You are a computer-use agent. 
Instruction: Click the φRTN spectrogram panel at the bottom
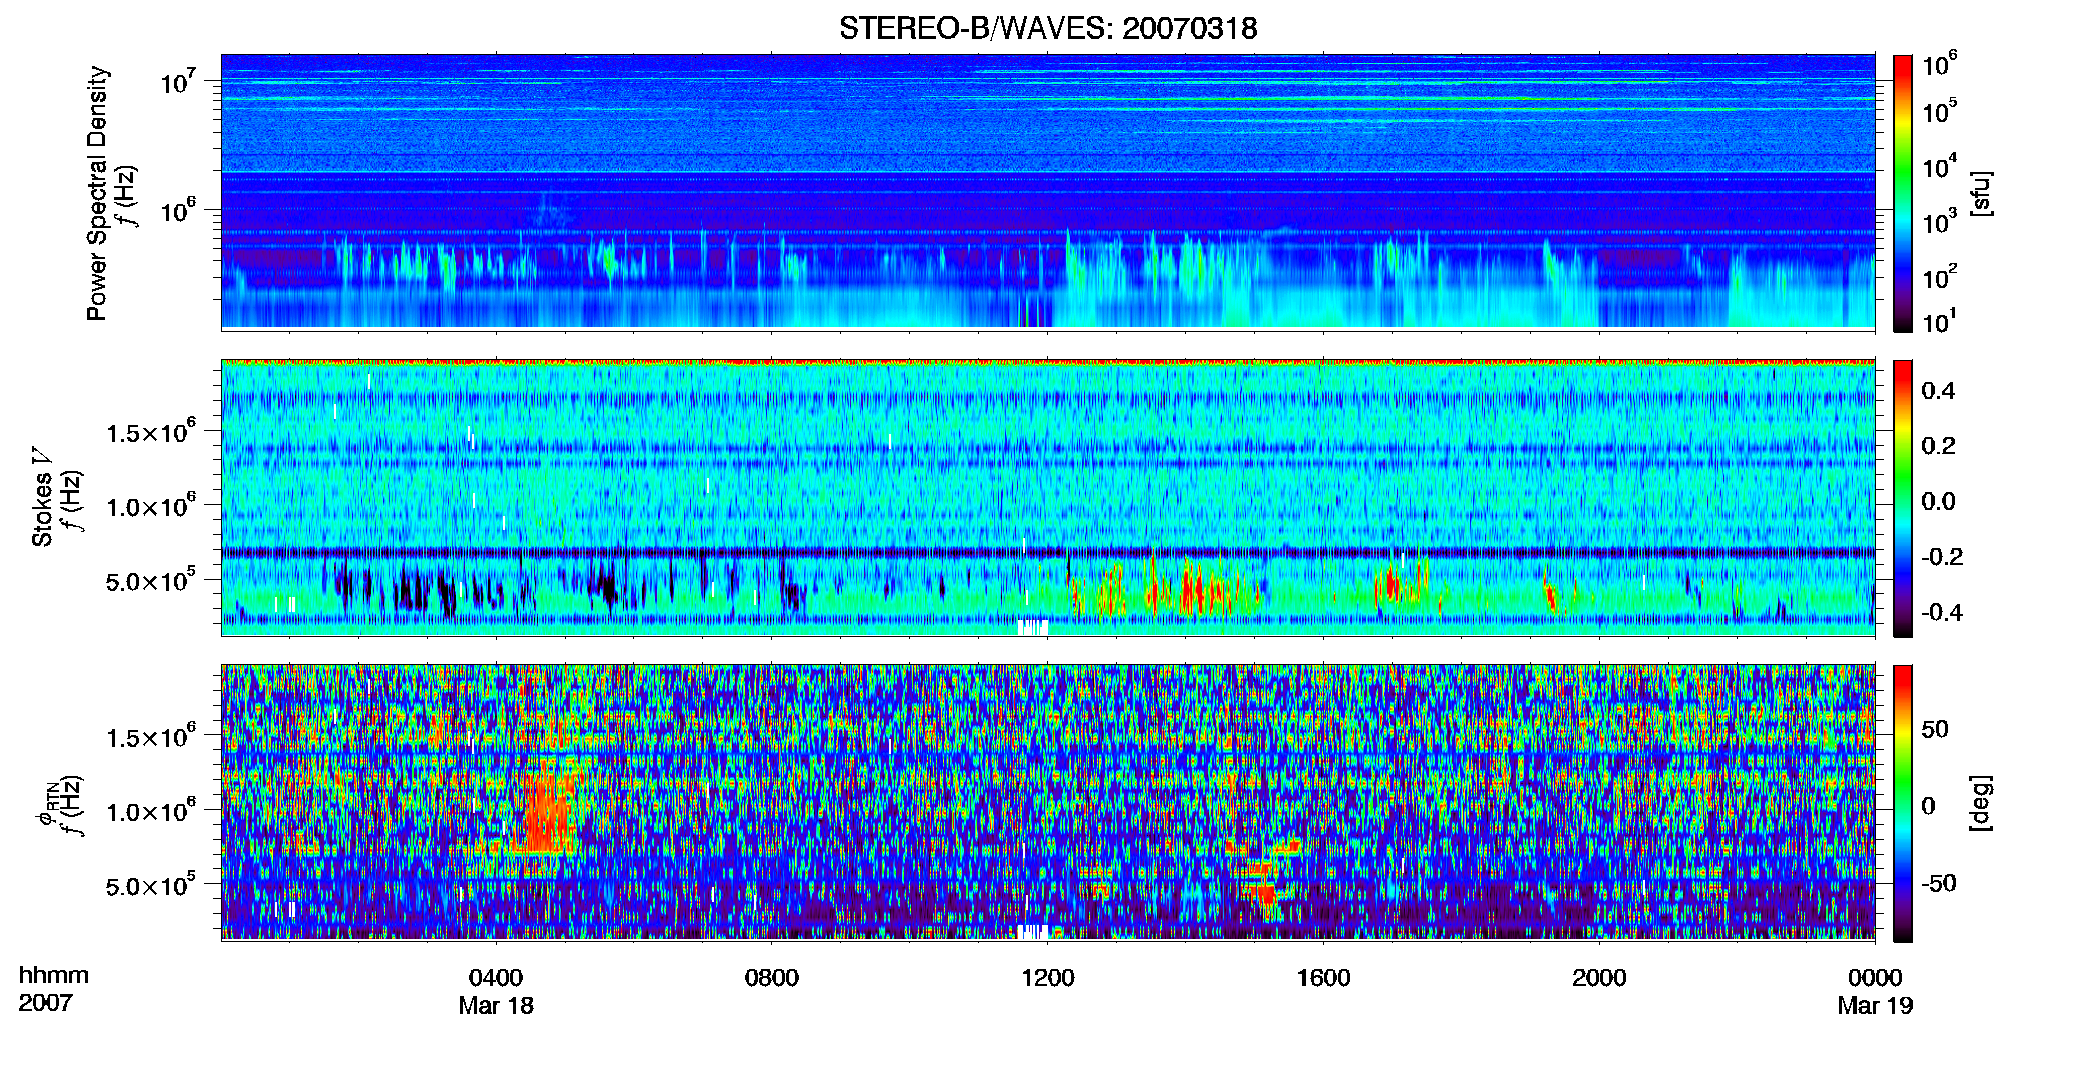point(1048,802)
